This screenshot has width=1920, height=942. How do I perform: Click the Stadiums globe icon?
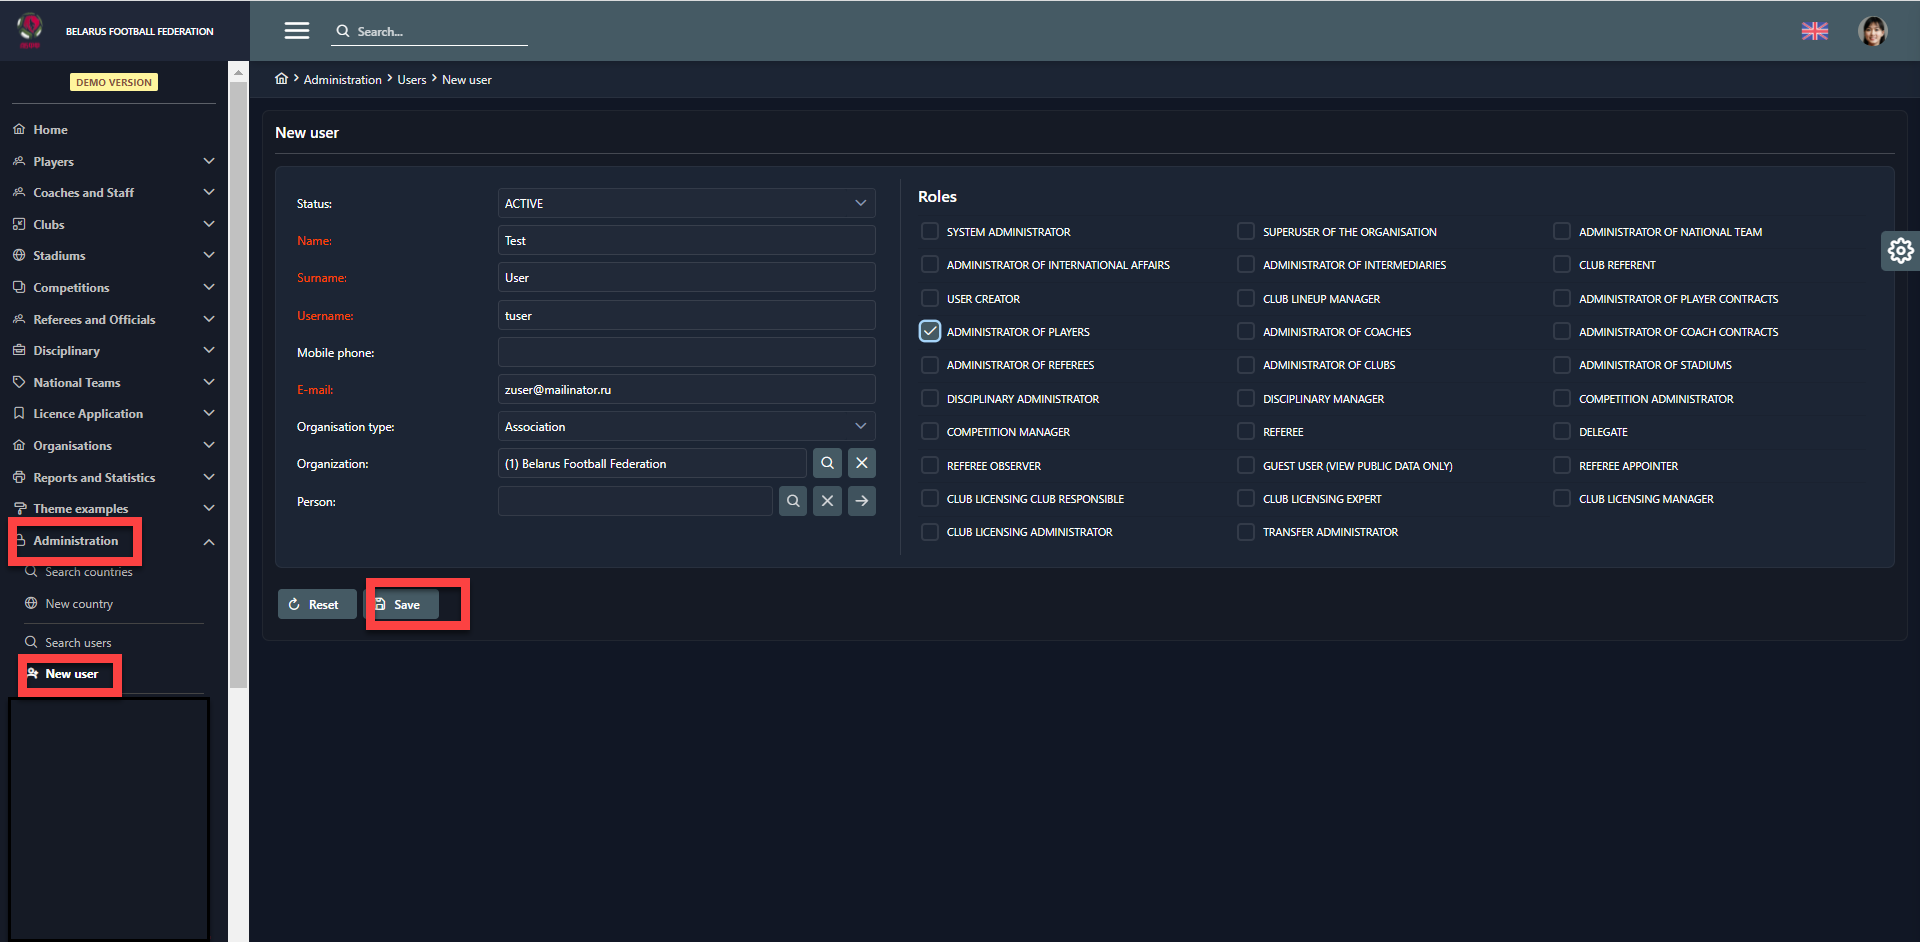tap(19, 255)
